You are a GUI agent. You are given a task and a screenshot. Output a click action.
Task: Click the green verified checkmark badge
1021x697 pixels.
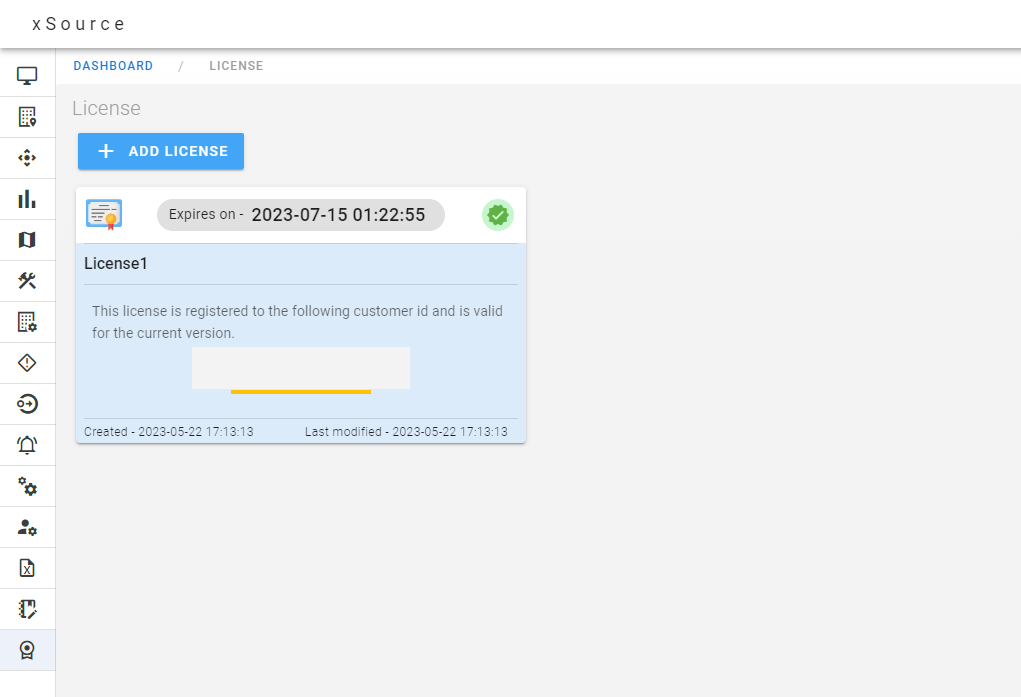(x=497, y=215)
